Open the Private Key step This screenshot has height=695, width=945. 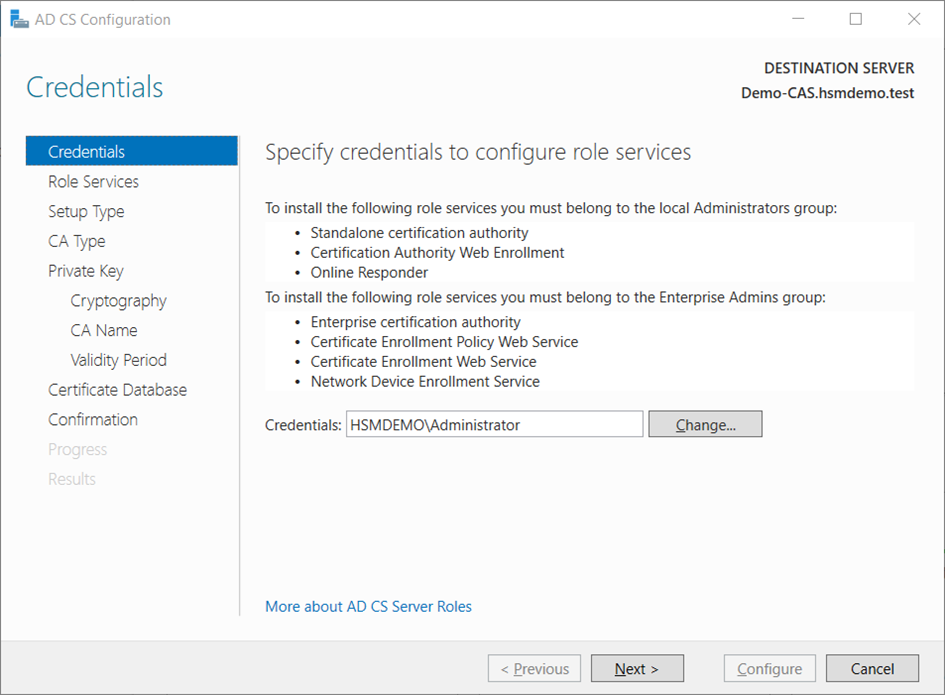click(85, 271)
